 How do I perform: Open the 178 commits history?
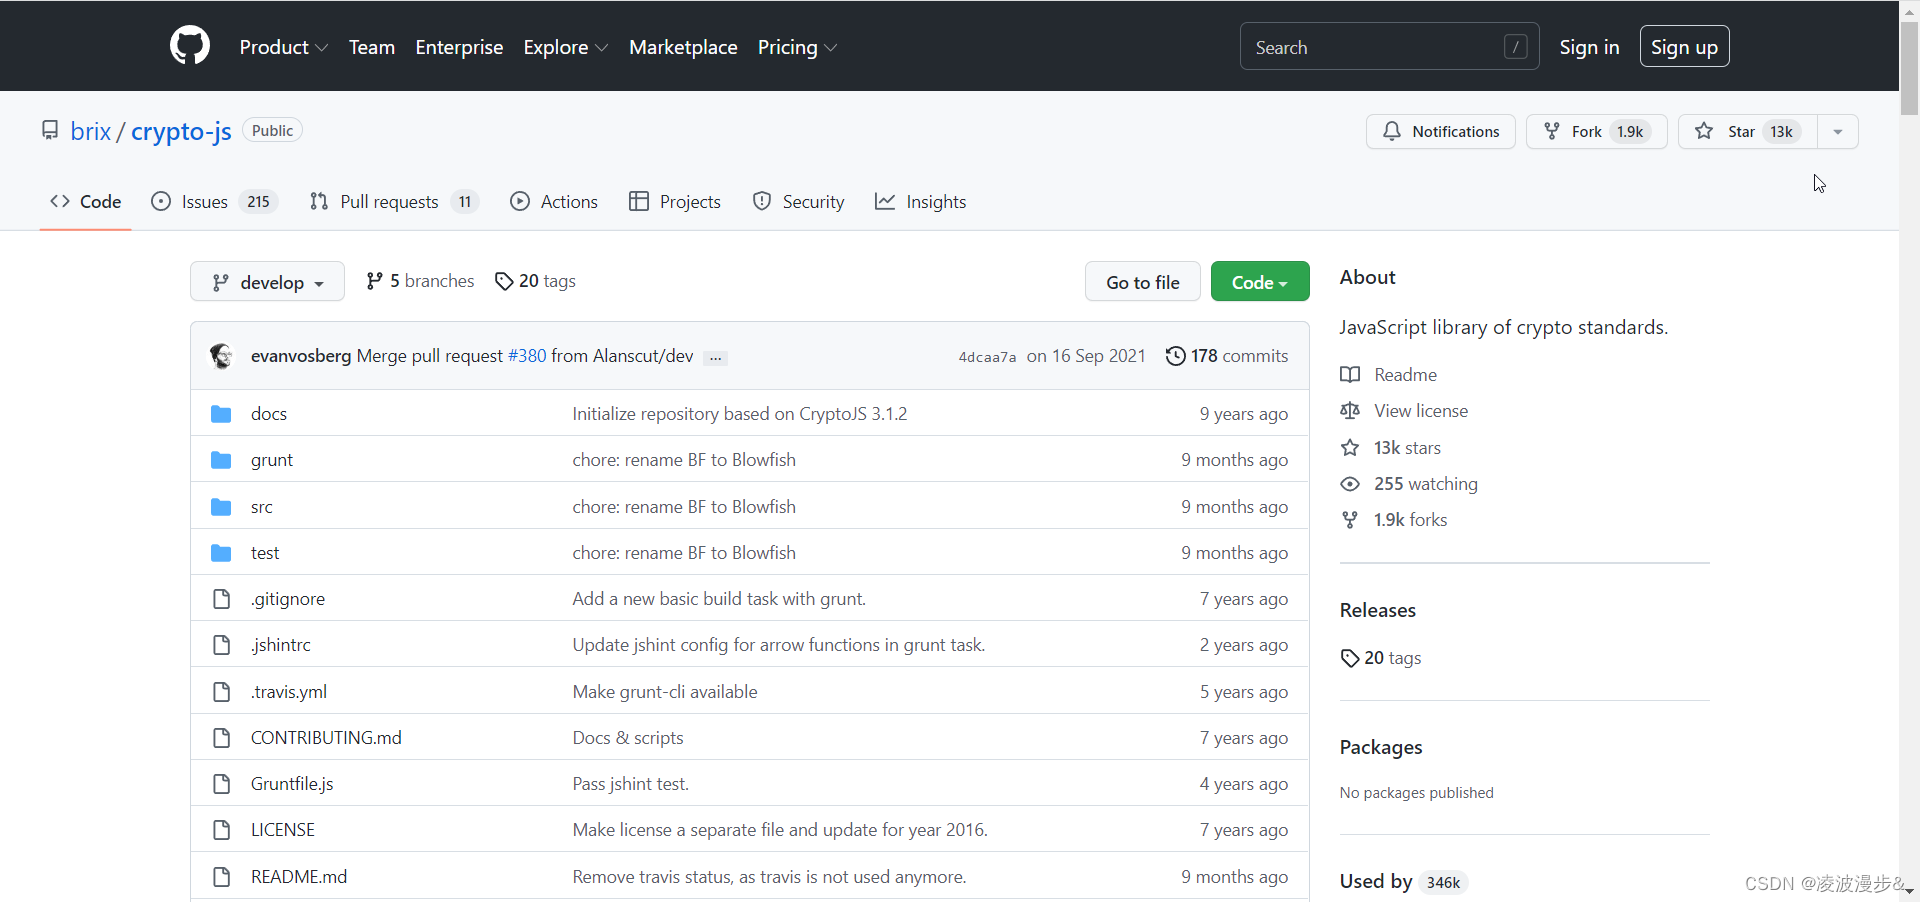click(1227, 356)
